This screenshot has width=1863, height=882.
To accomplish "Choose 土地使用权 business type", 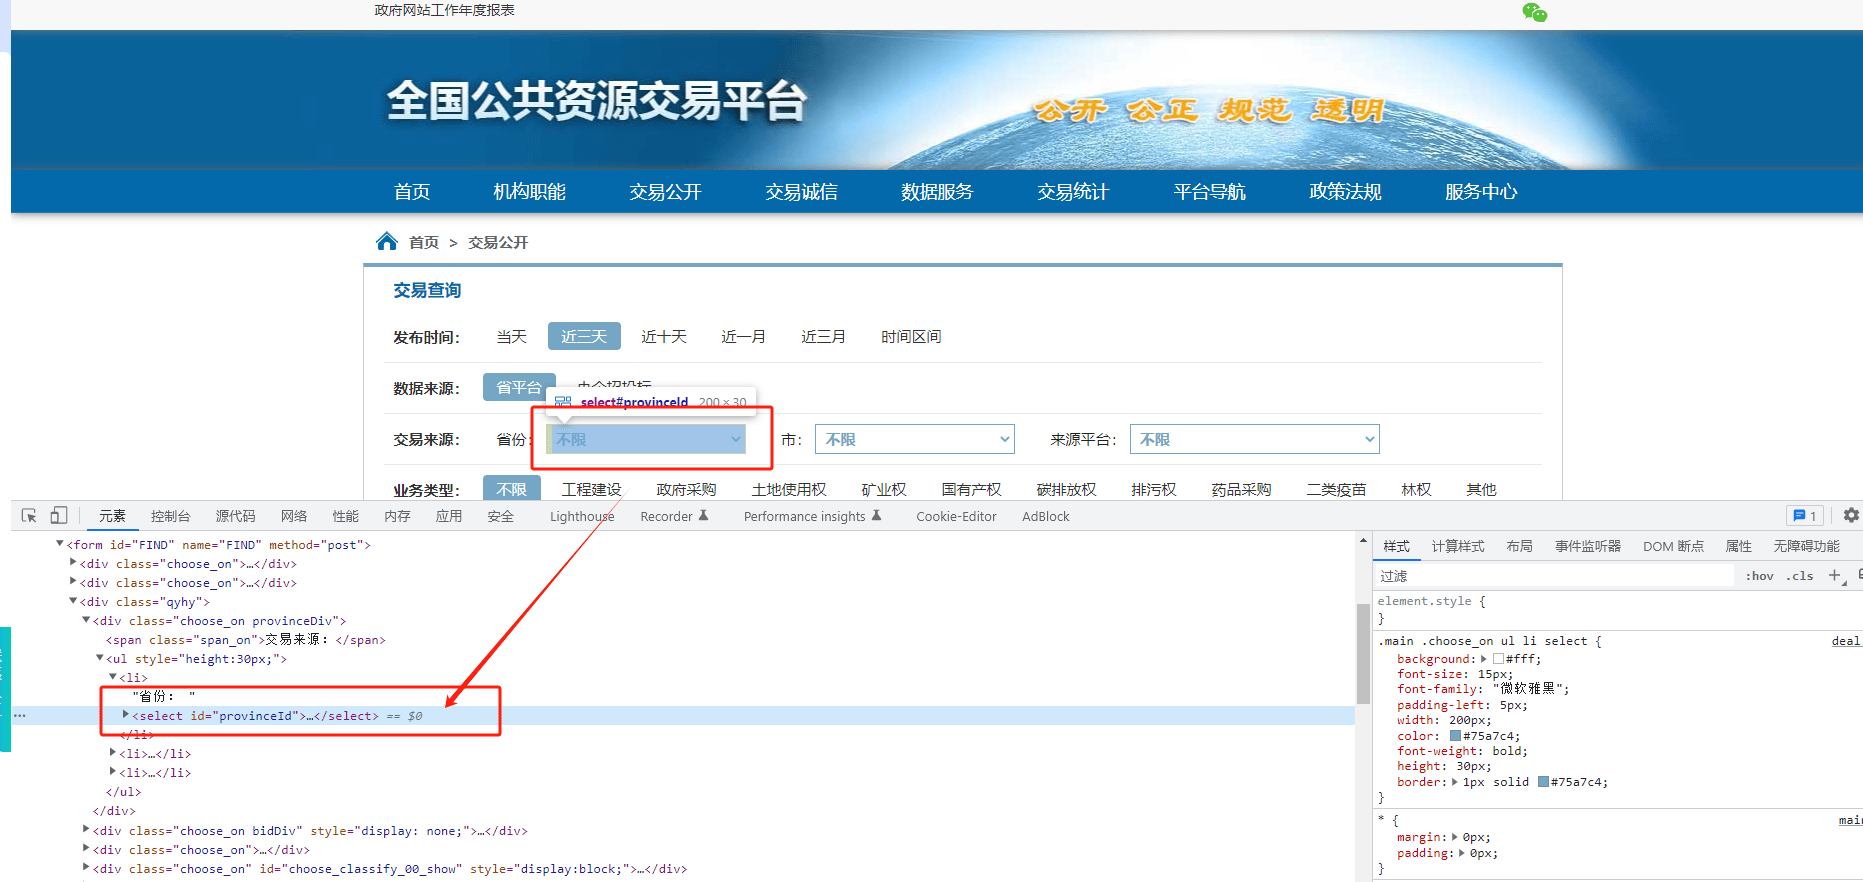I will [x=789, y=489].
